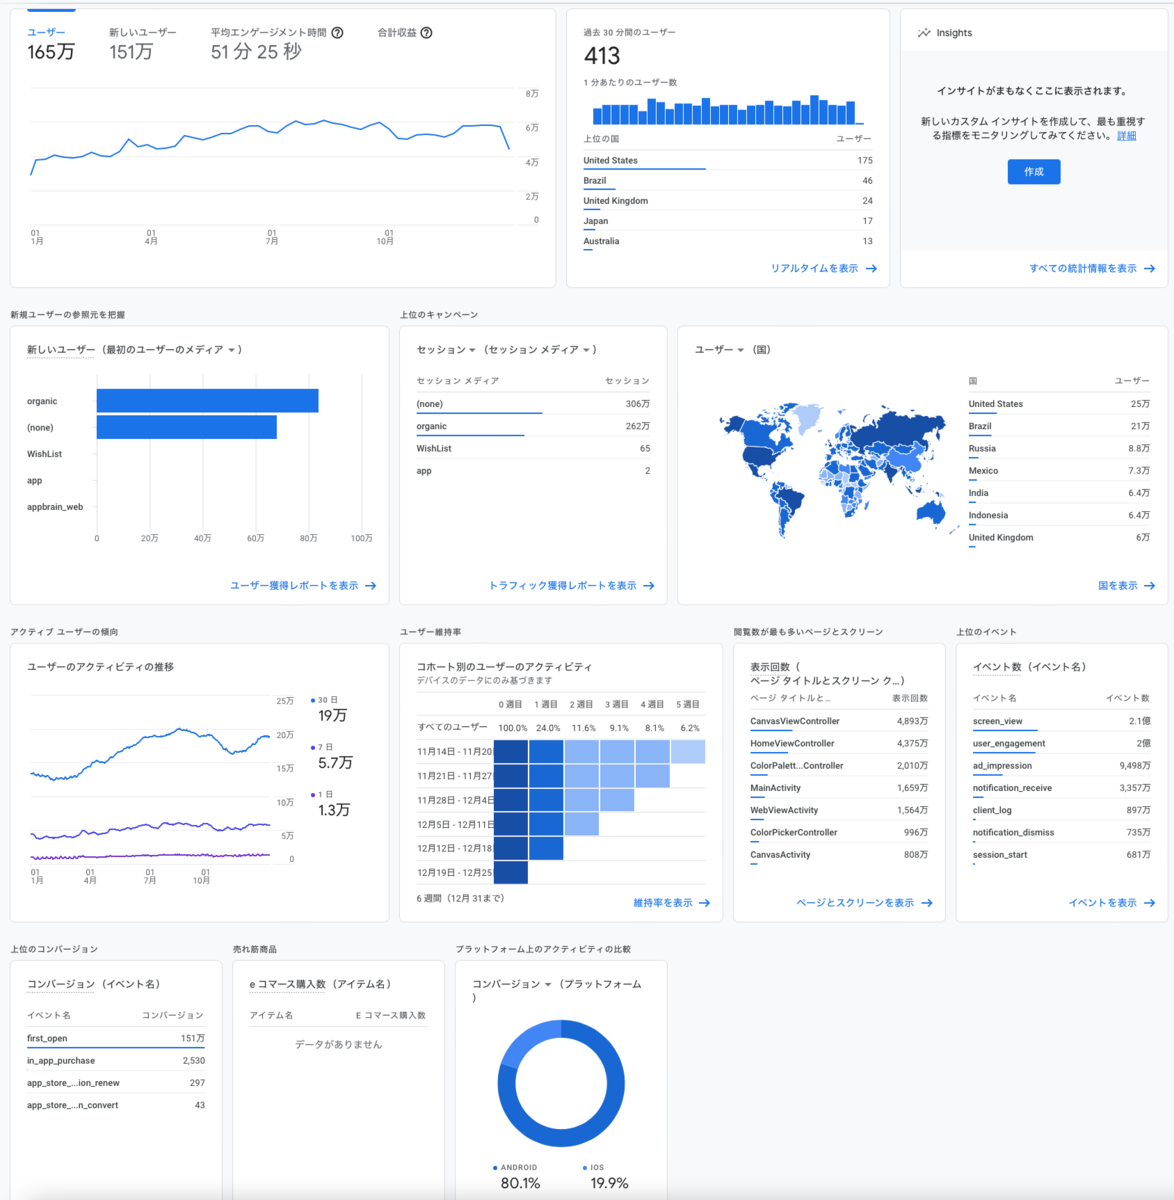Viewport: 1174px width, 1200px height.
Task: Click the conversions donut chart
Action: [x=561, y=1083]
